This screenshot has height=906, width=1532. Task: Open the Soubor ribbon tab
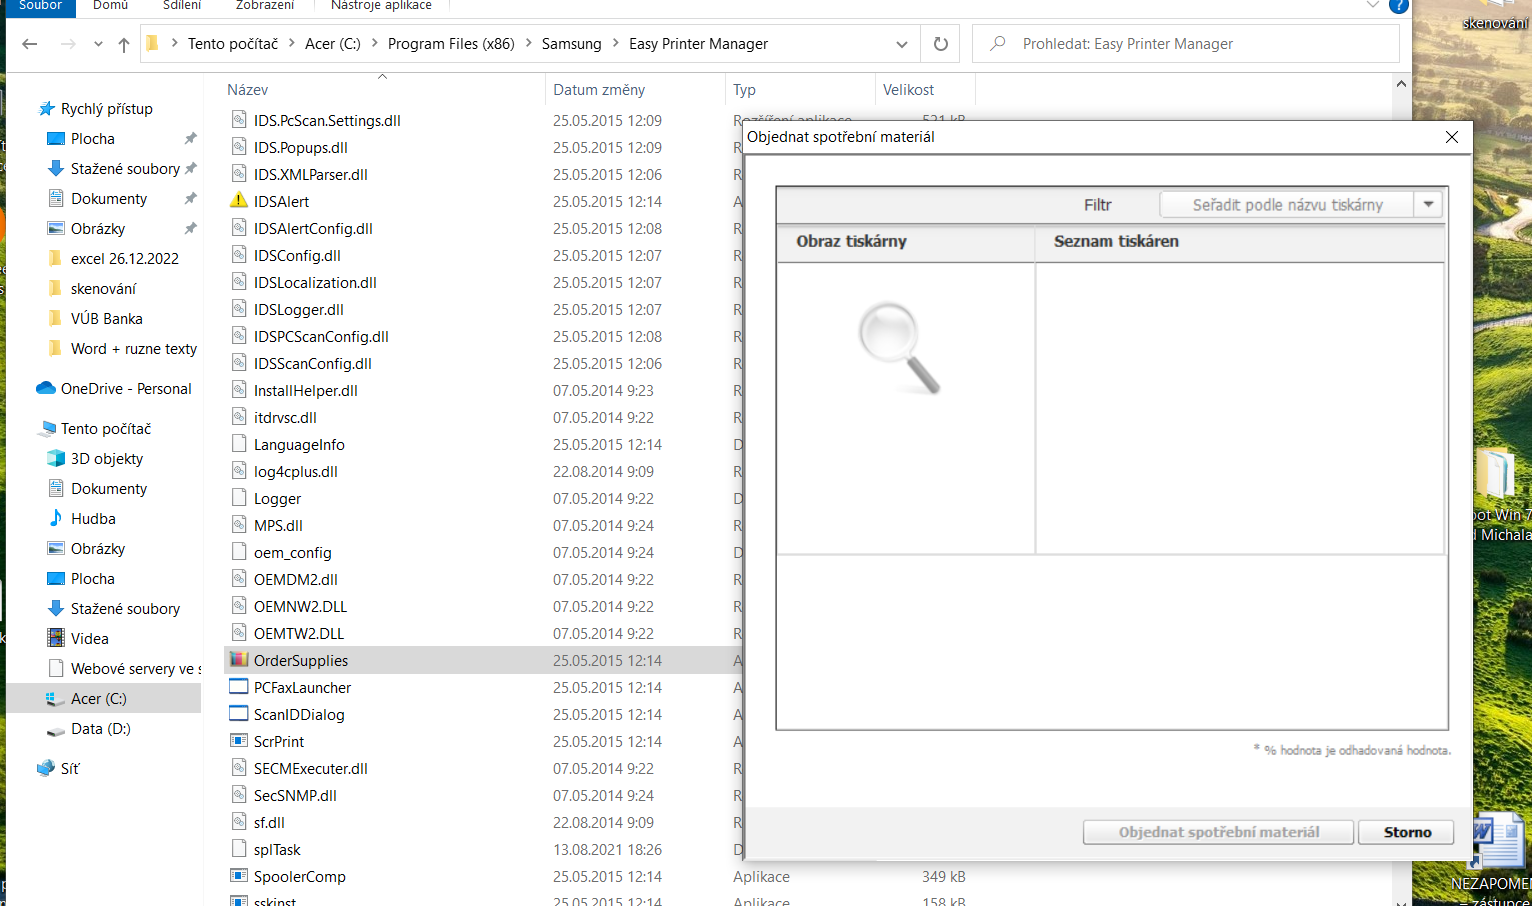click(40, 6)
